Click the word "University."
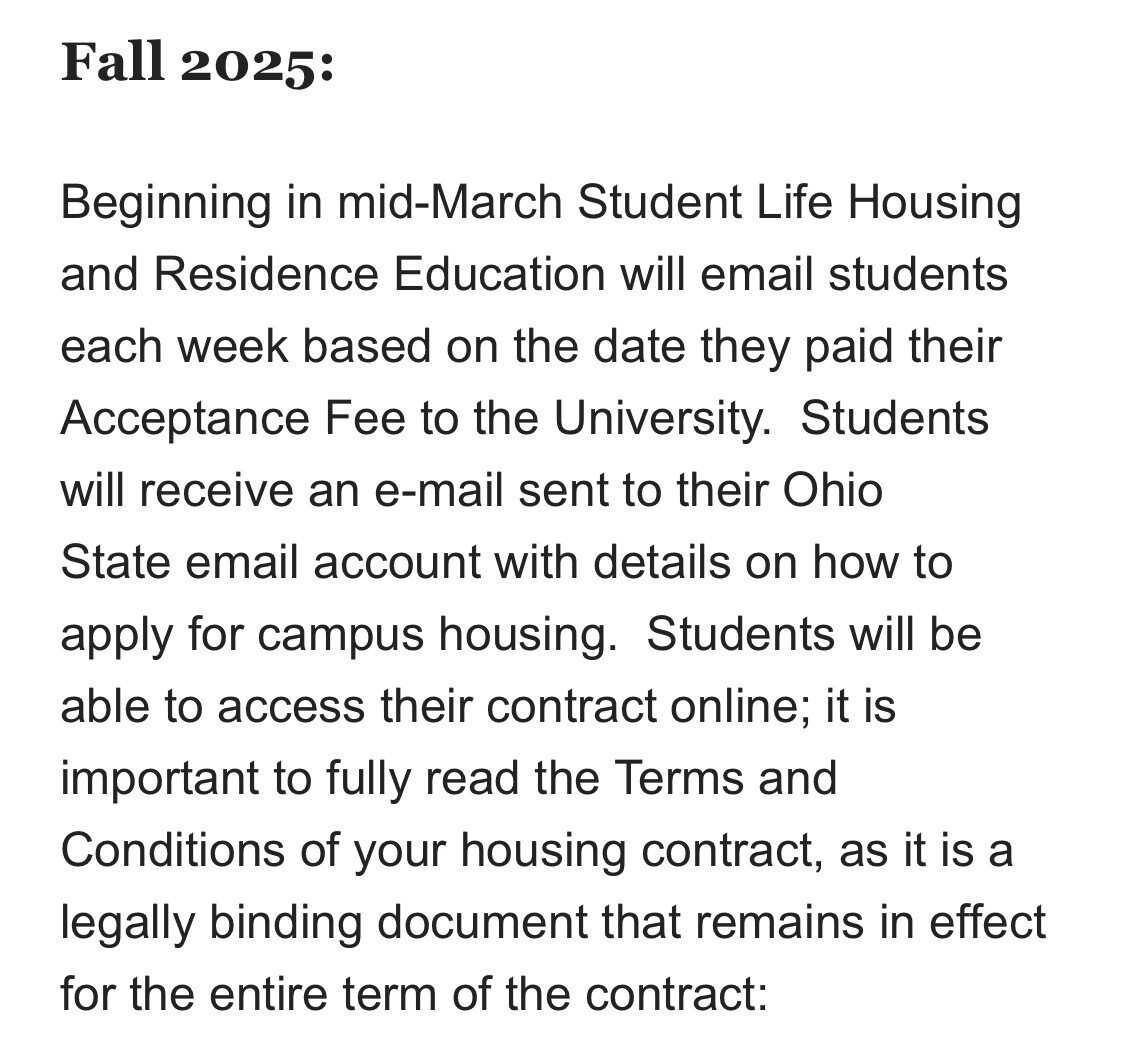The width and height of the screenshot is (1125, 1051). point(662,420)
